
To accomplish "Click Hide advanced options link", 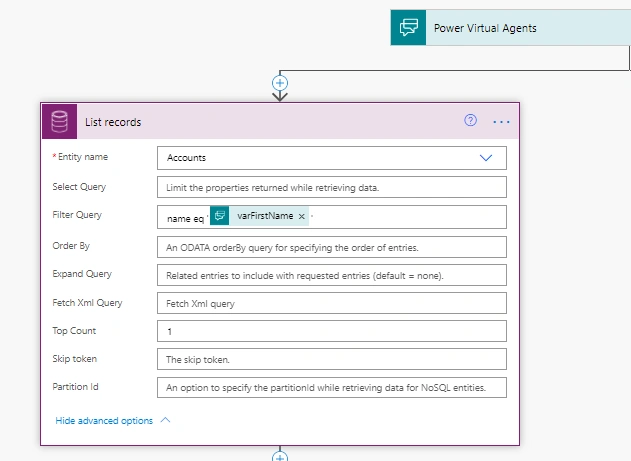I will (104, 421).
